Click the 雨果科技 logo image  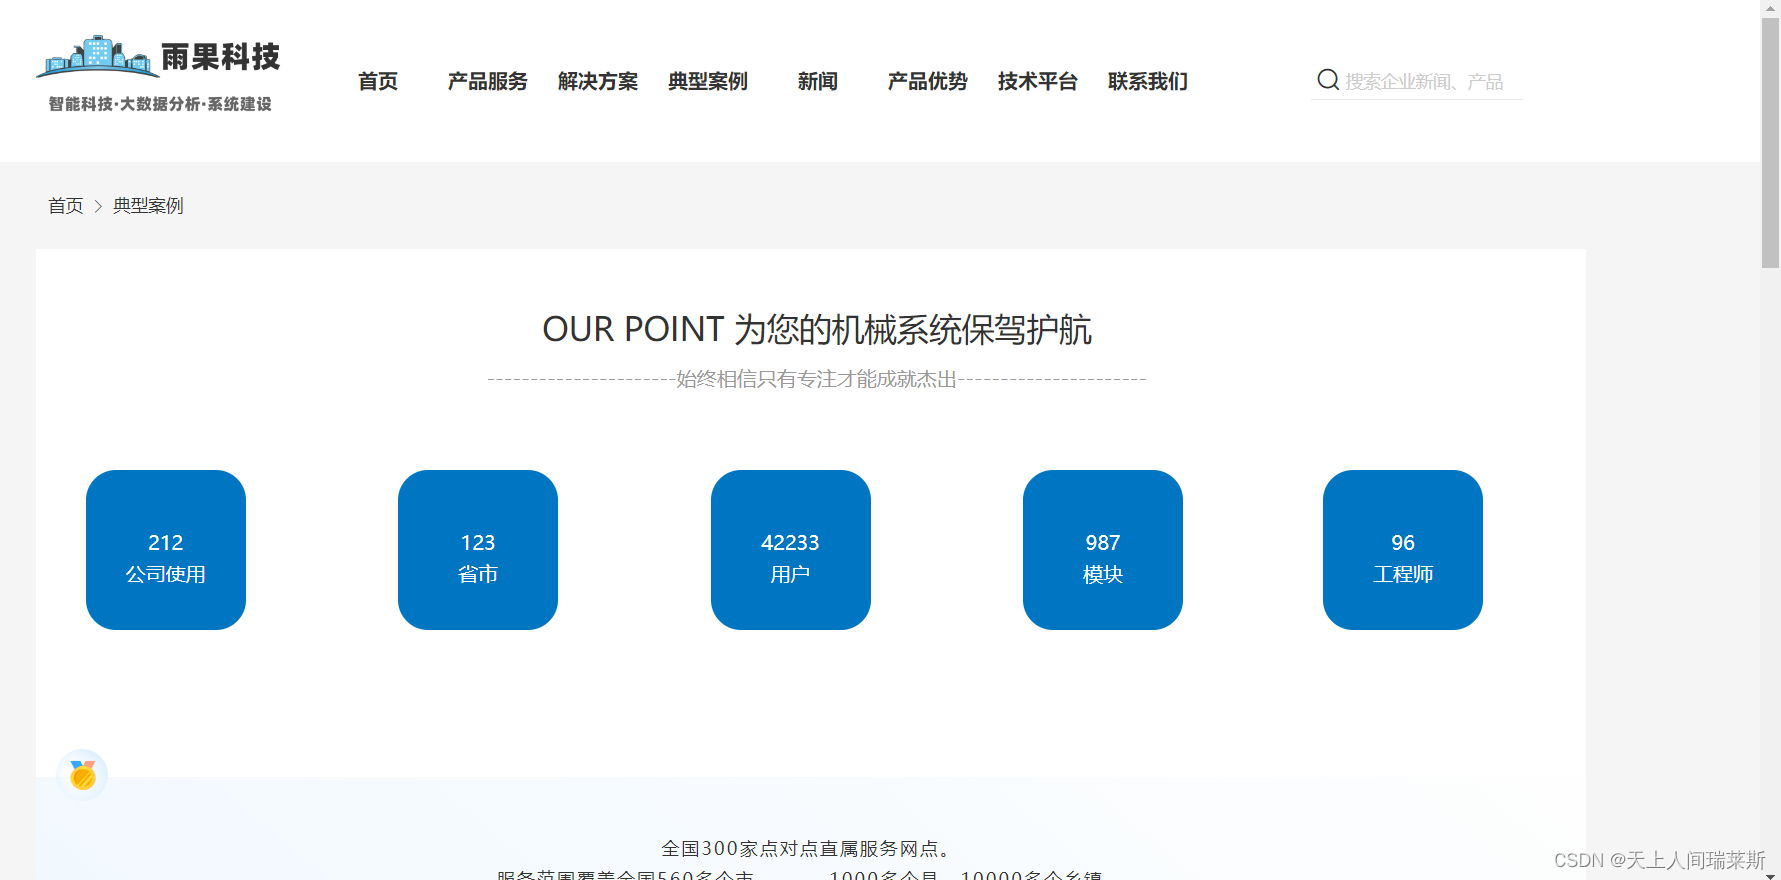pyautogui.click(x=160, y=74)
